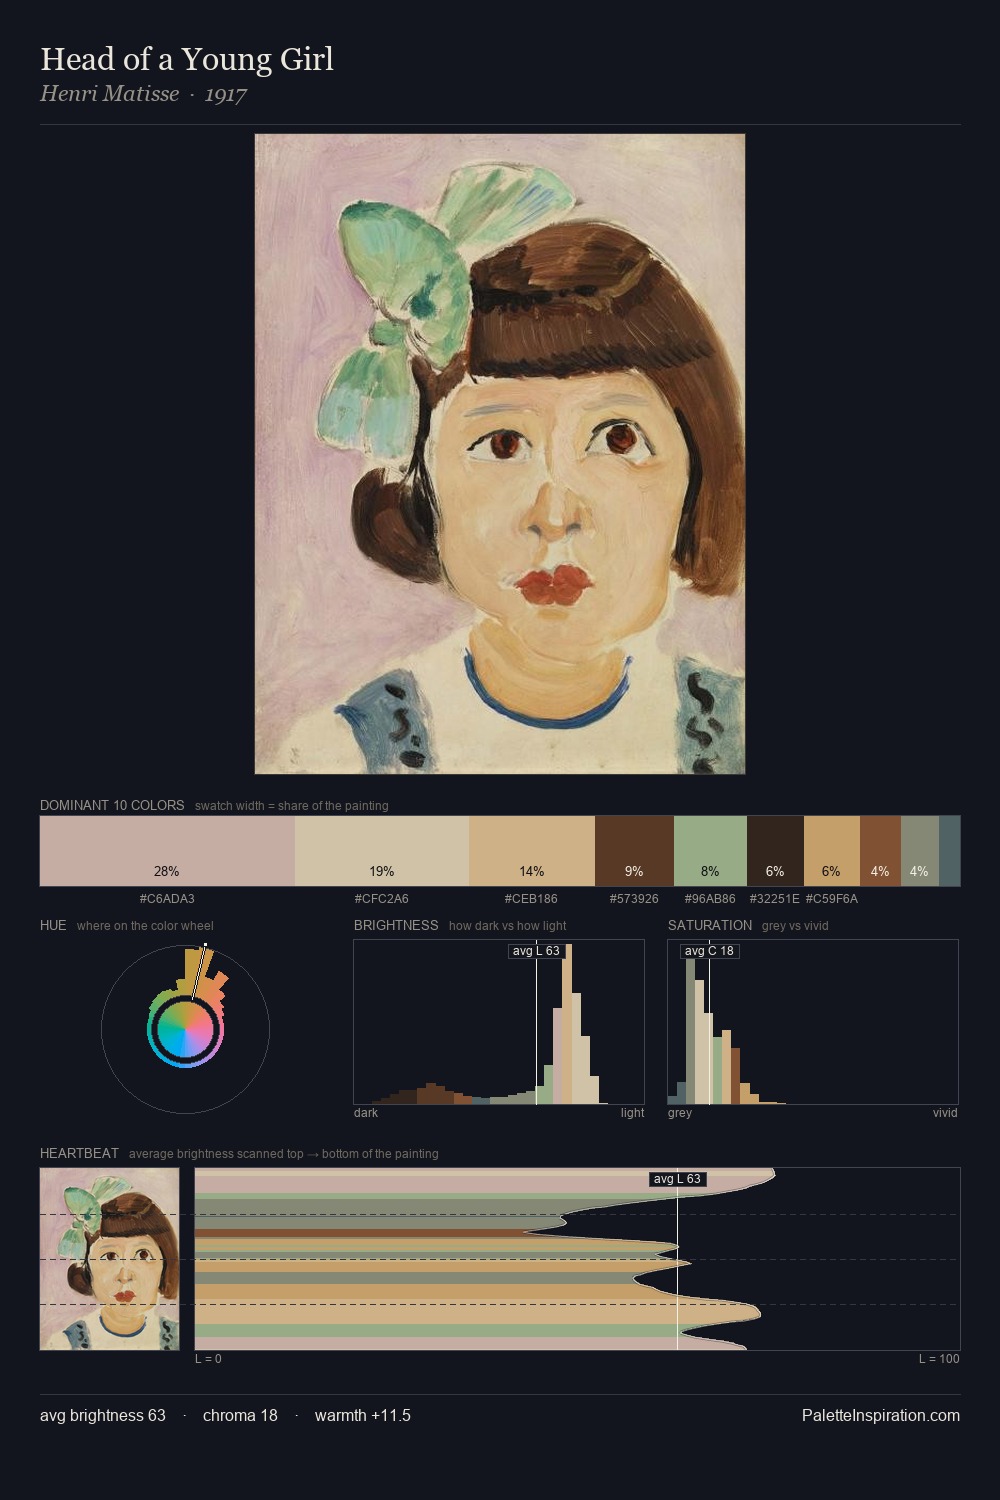The height and width of the screenshot is (1500, 1000).
Task: Click the 'HEARTBEAT' section heading
Action: click(79, 1153)
